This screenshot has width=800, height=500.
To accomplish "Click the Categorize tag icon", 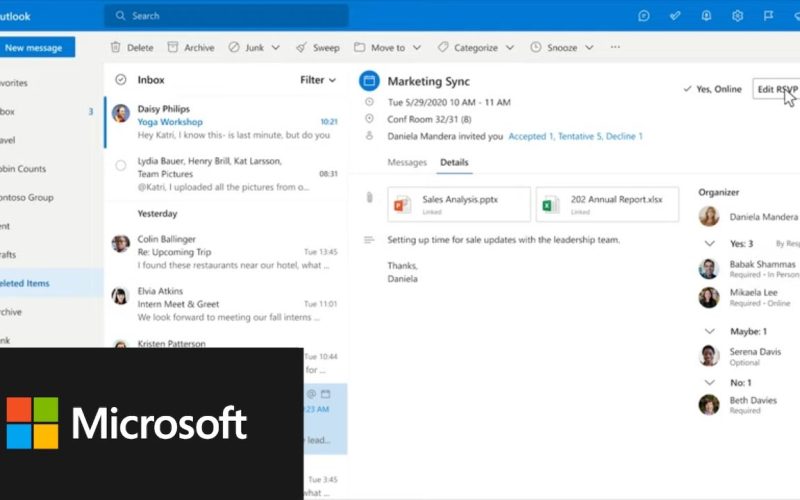I will point(443,47).
